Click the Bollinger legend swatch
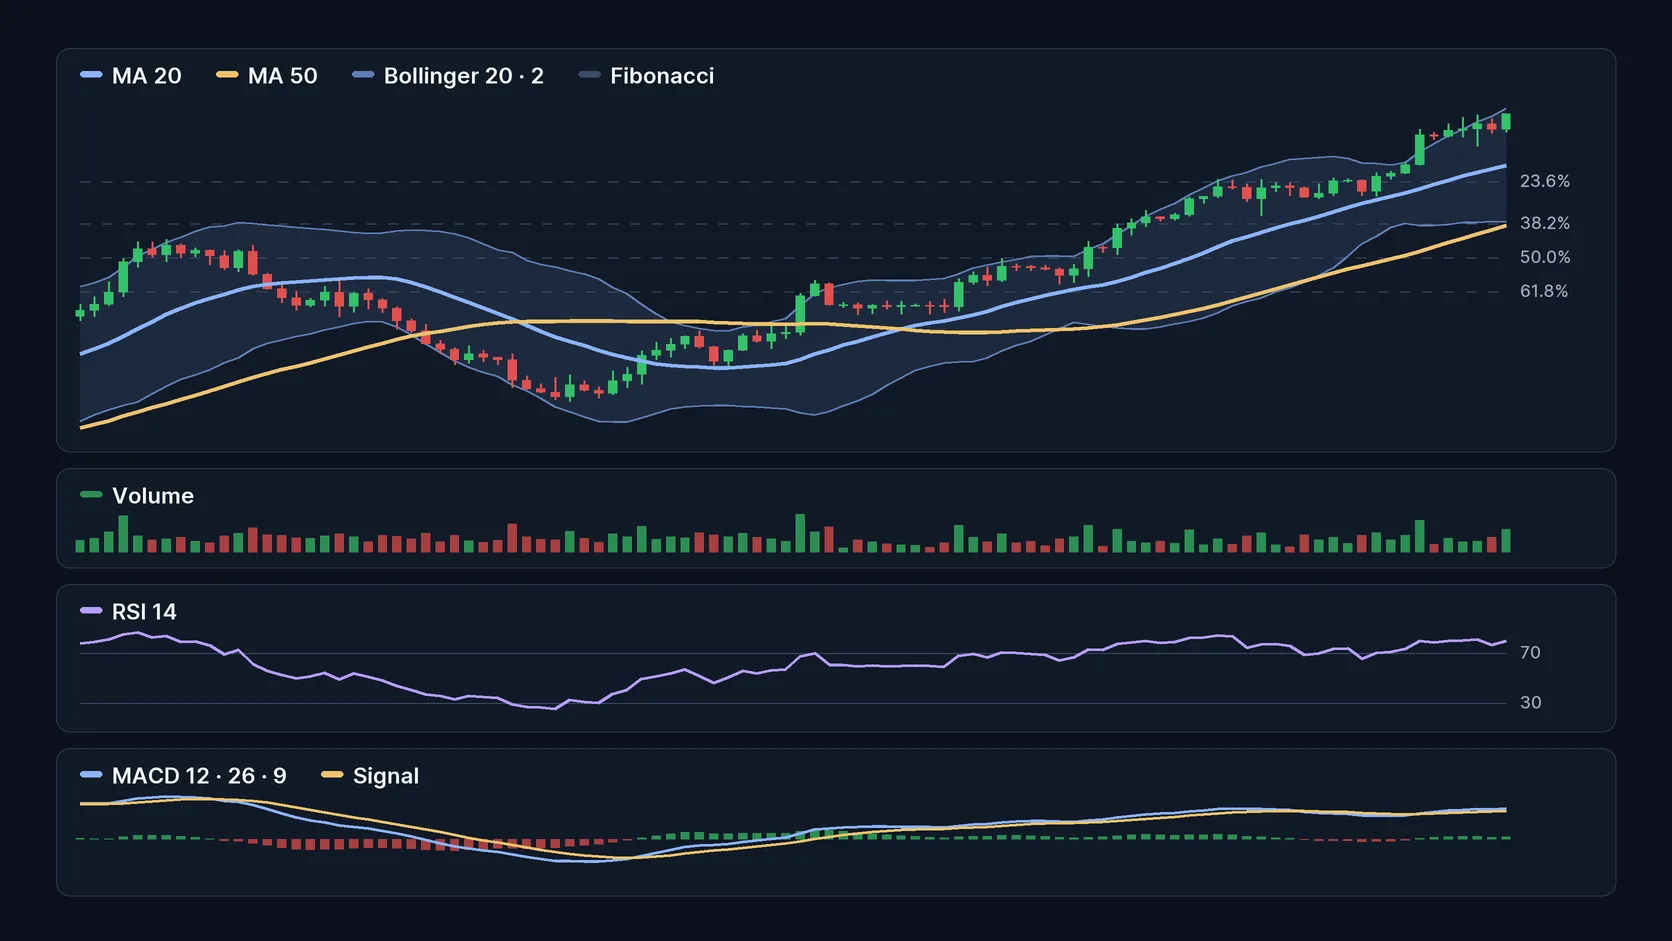 (x=363, y=75)
